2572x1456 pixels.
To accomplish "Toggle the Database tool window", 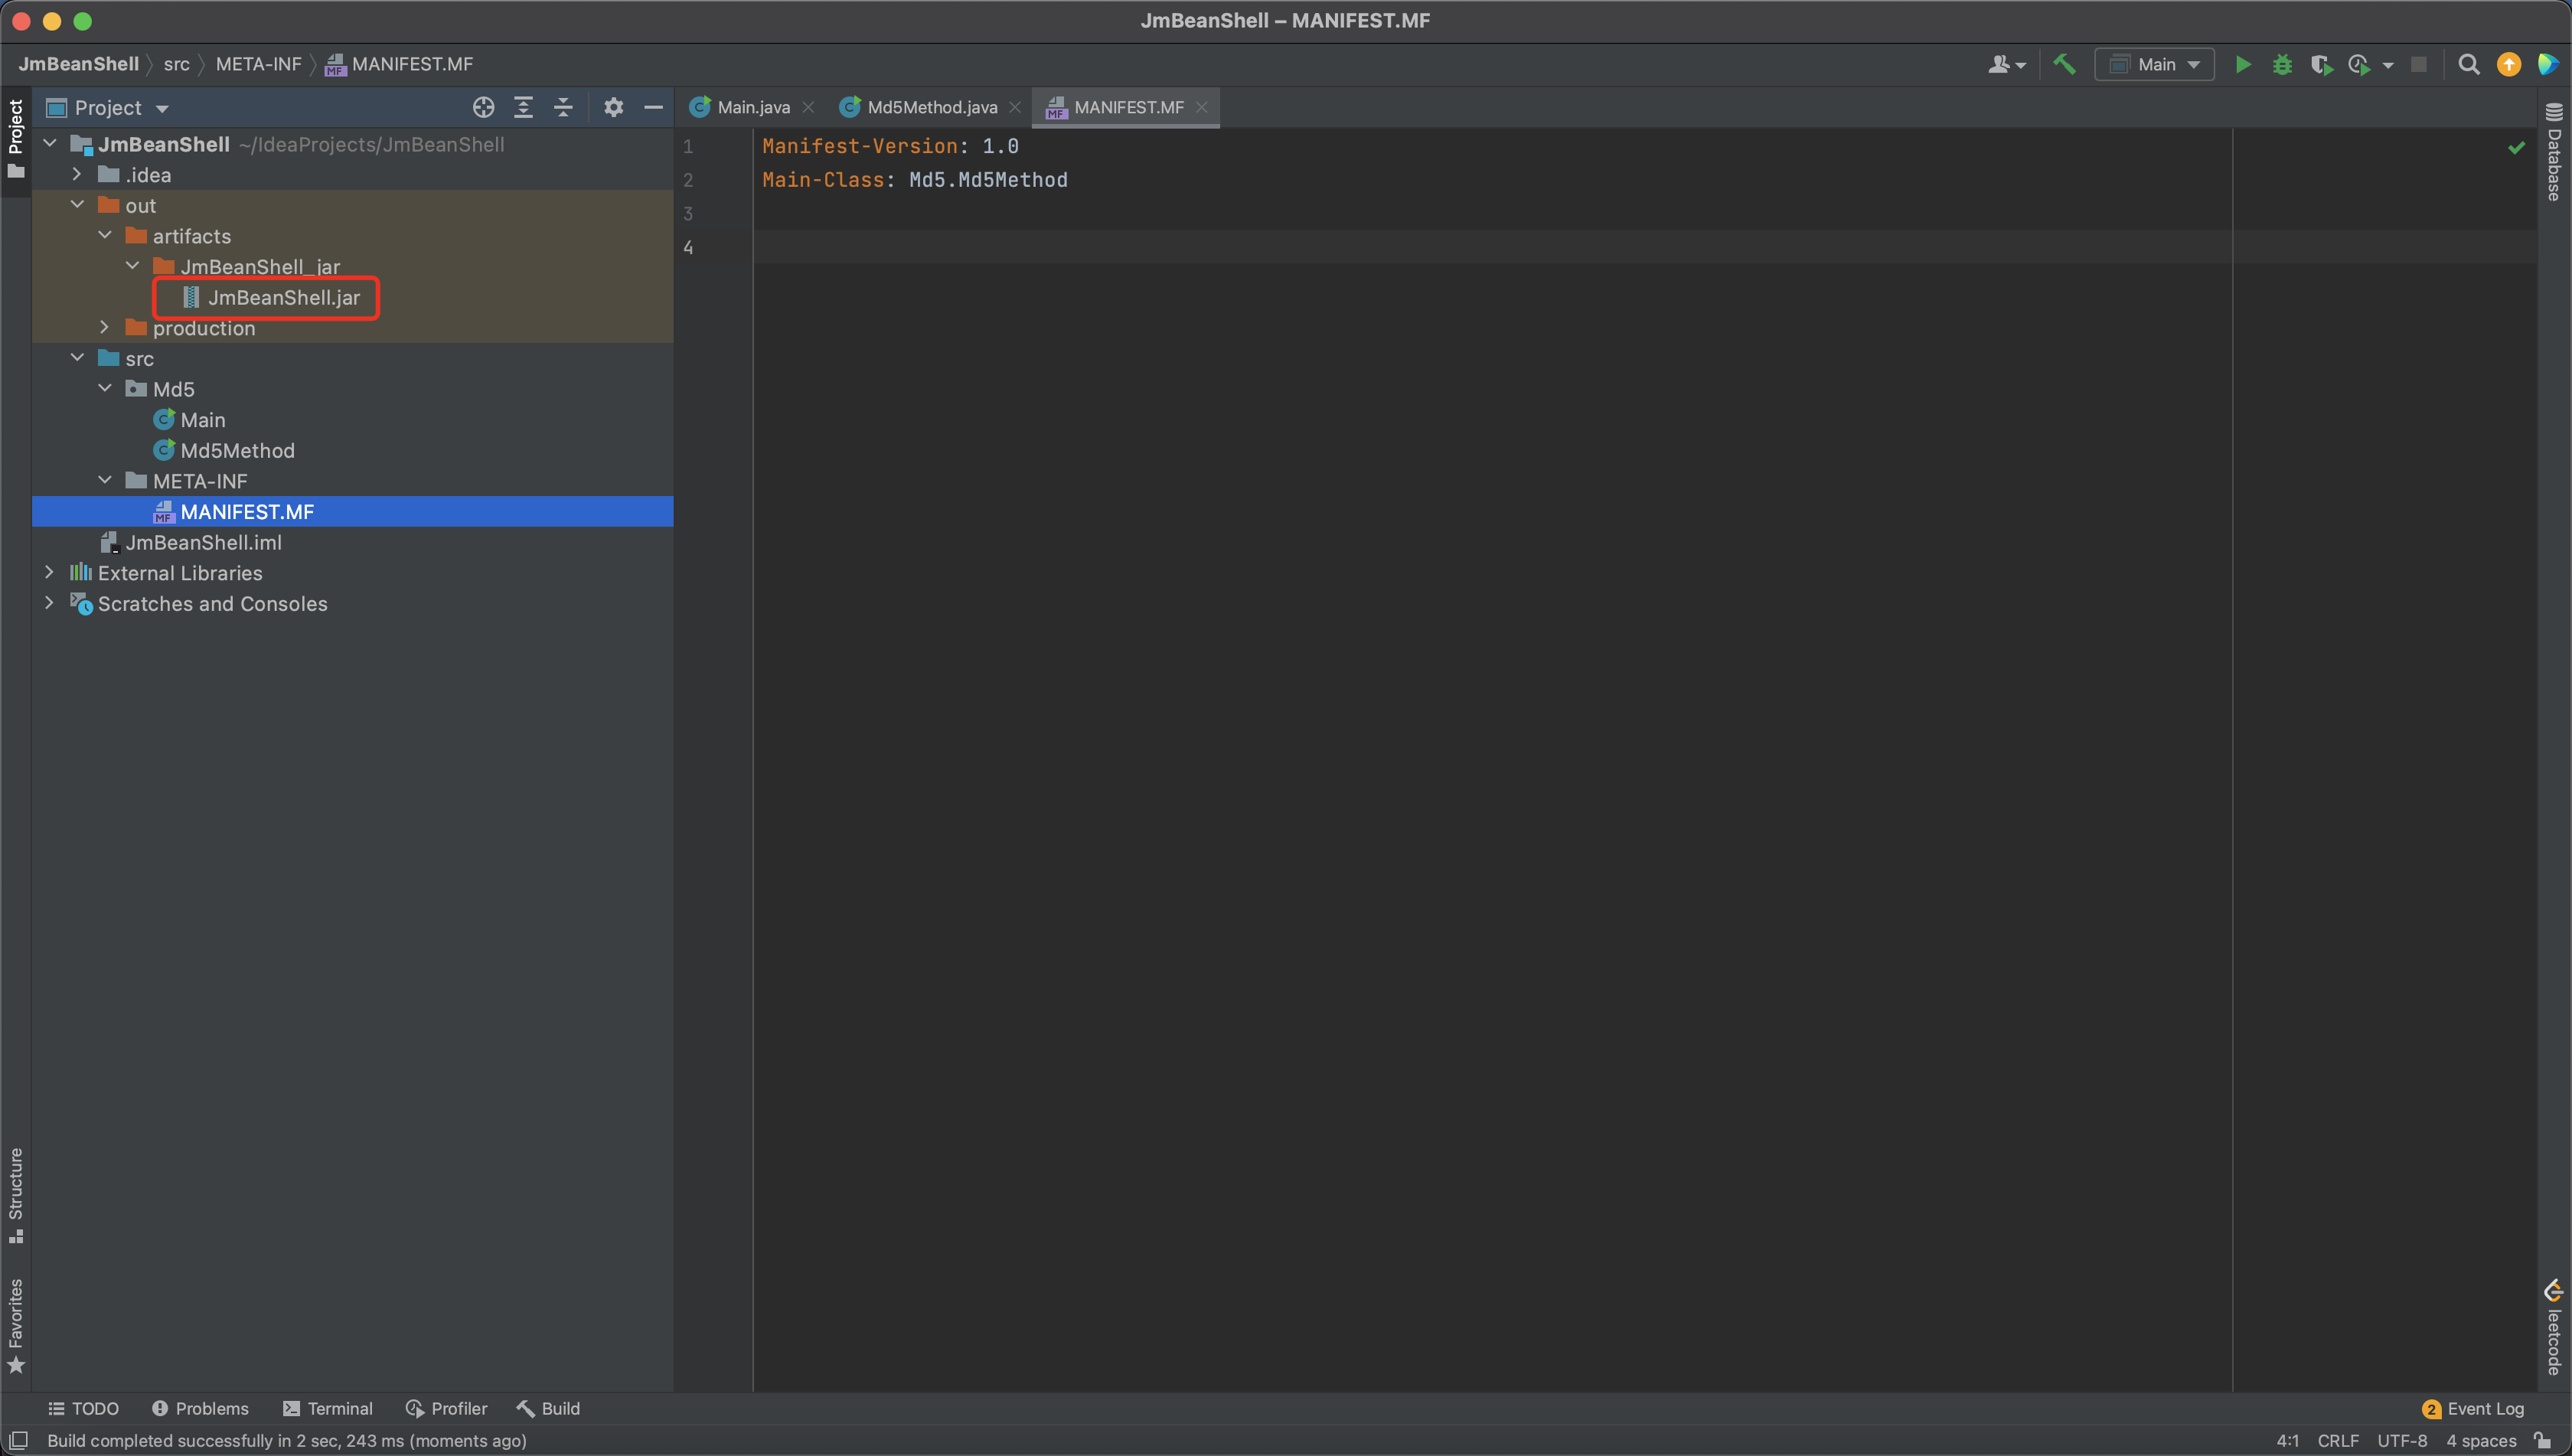I will coord(2555,151).
